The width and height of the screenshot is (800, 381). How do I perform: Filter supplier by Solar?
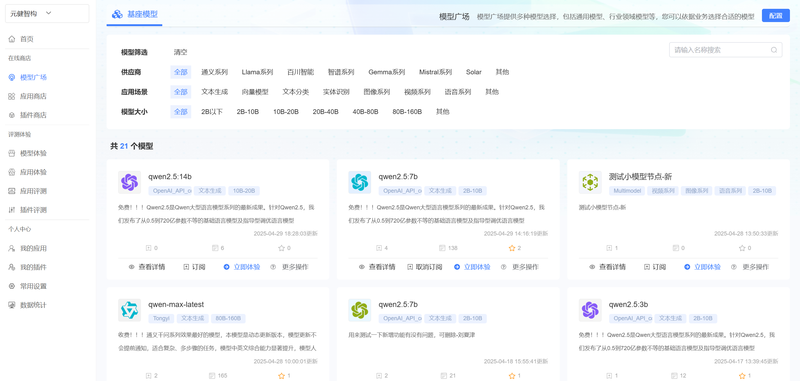click(473, 72)
